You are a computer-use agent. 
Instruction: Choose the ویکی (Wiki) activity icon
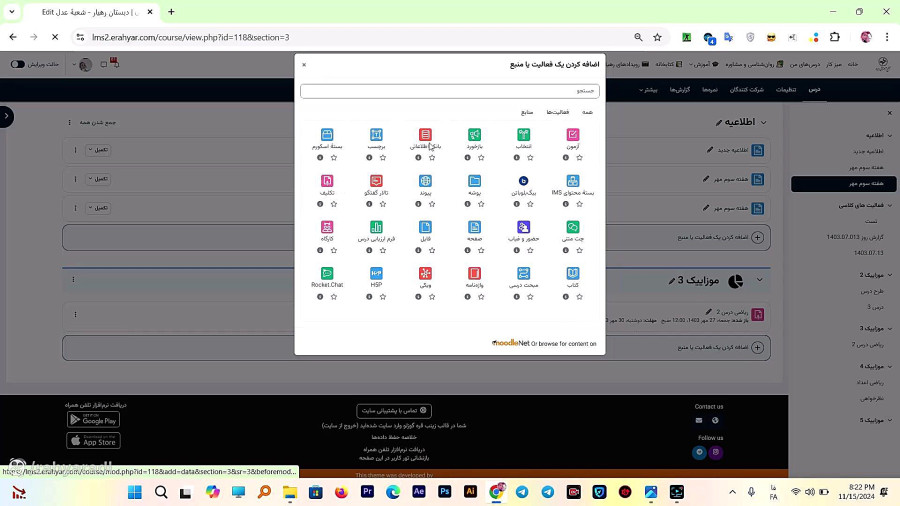[425, 274]
